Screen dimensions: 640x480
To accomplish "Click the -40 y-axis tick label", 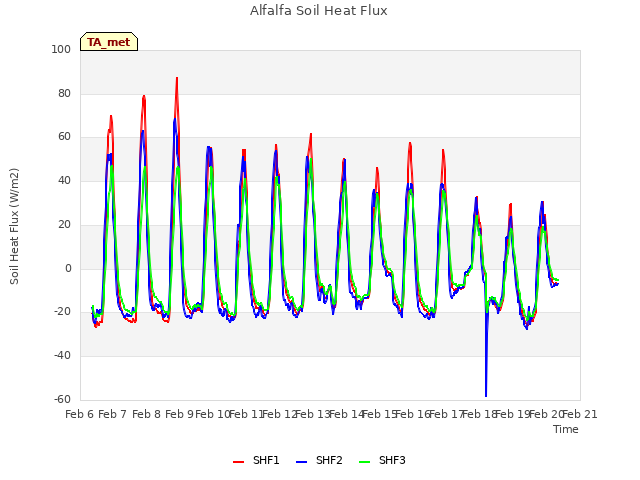I will 62,356.
